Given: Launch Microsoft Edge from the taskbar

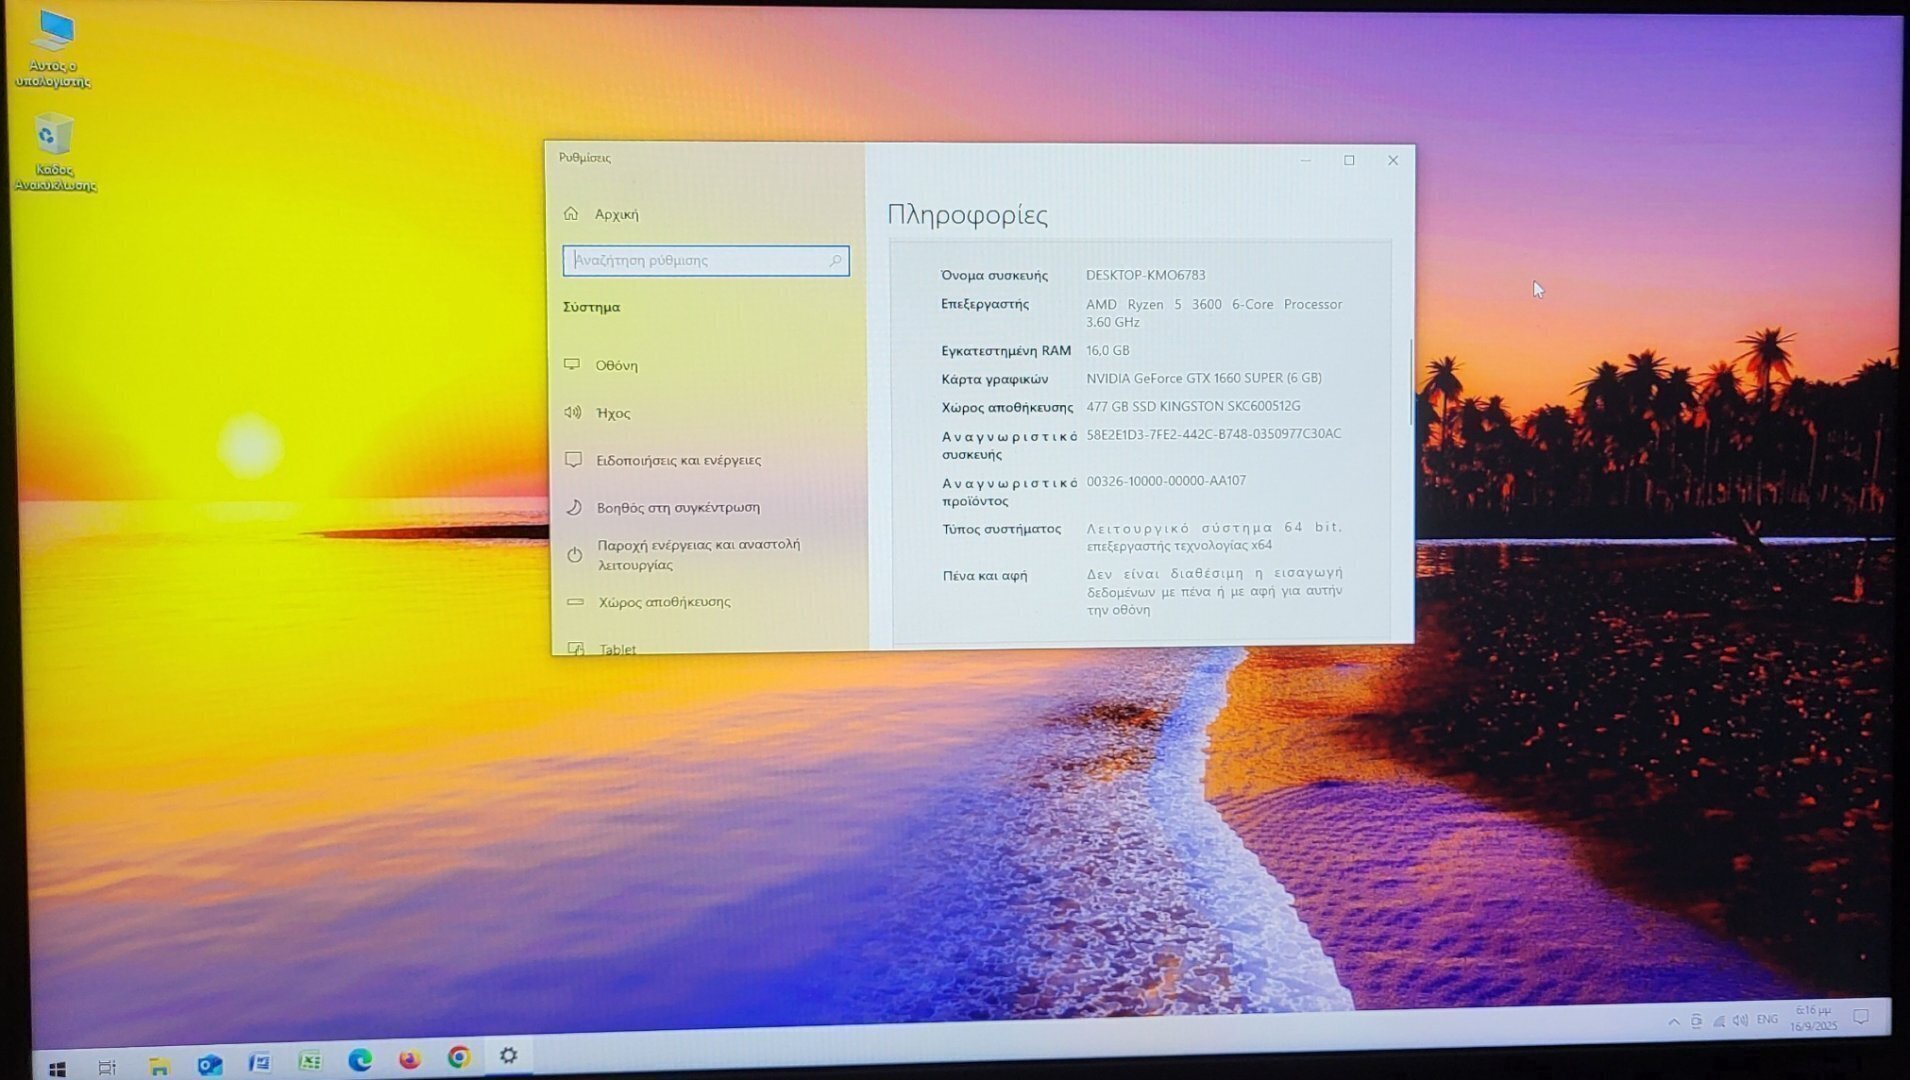Looking at the screenshot, I should coord(360,1060).
